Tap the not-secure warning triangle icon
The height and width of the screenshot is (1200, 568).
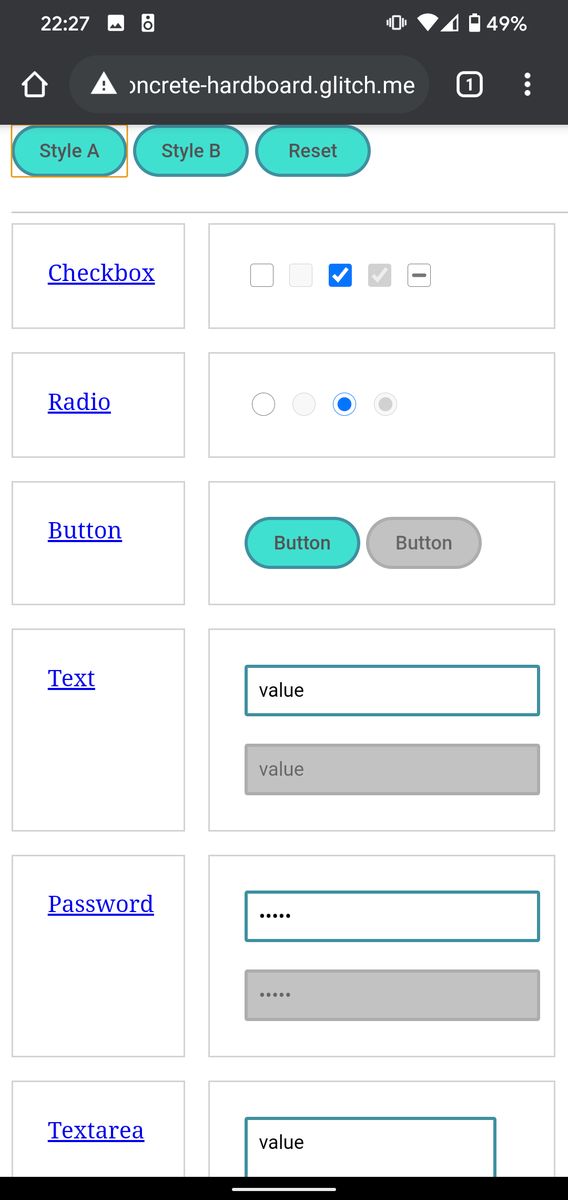(x=104, y=85)
